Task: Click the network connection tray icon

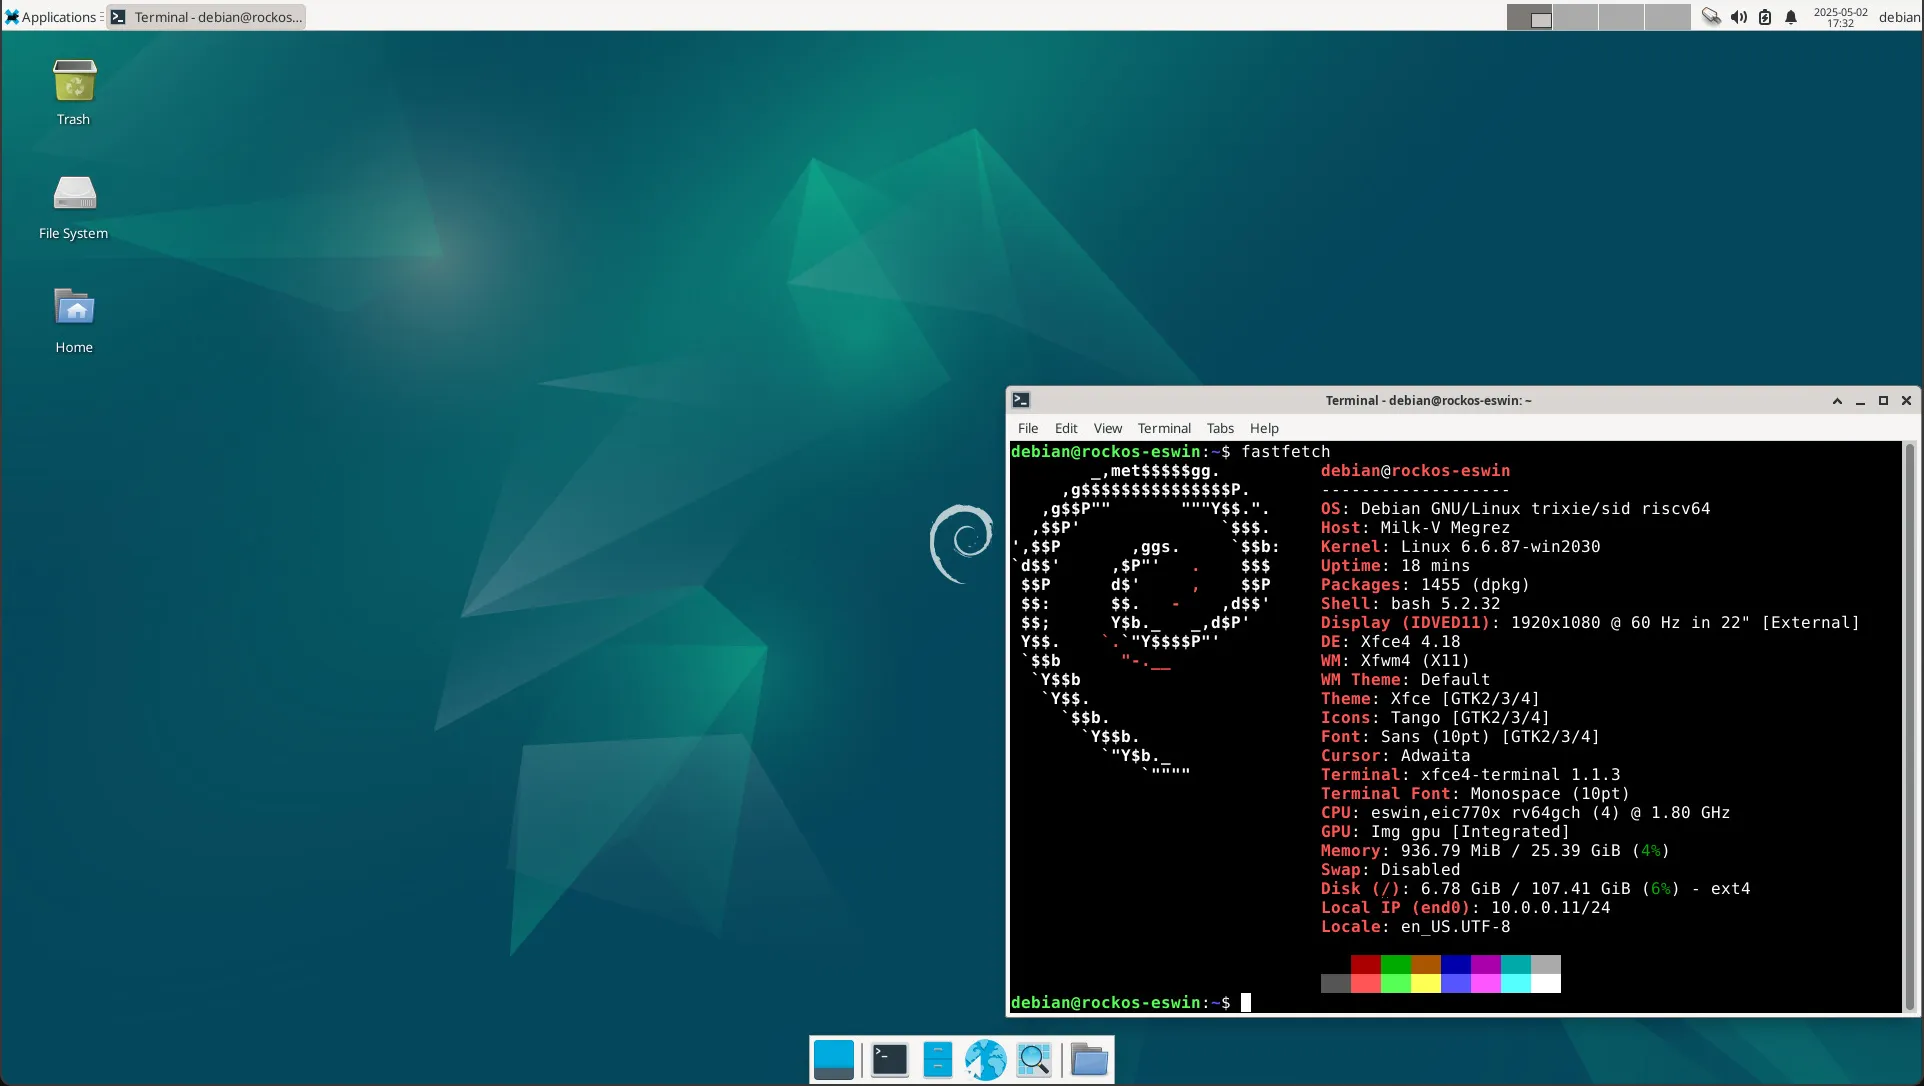Action: pos(1711,17)
